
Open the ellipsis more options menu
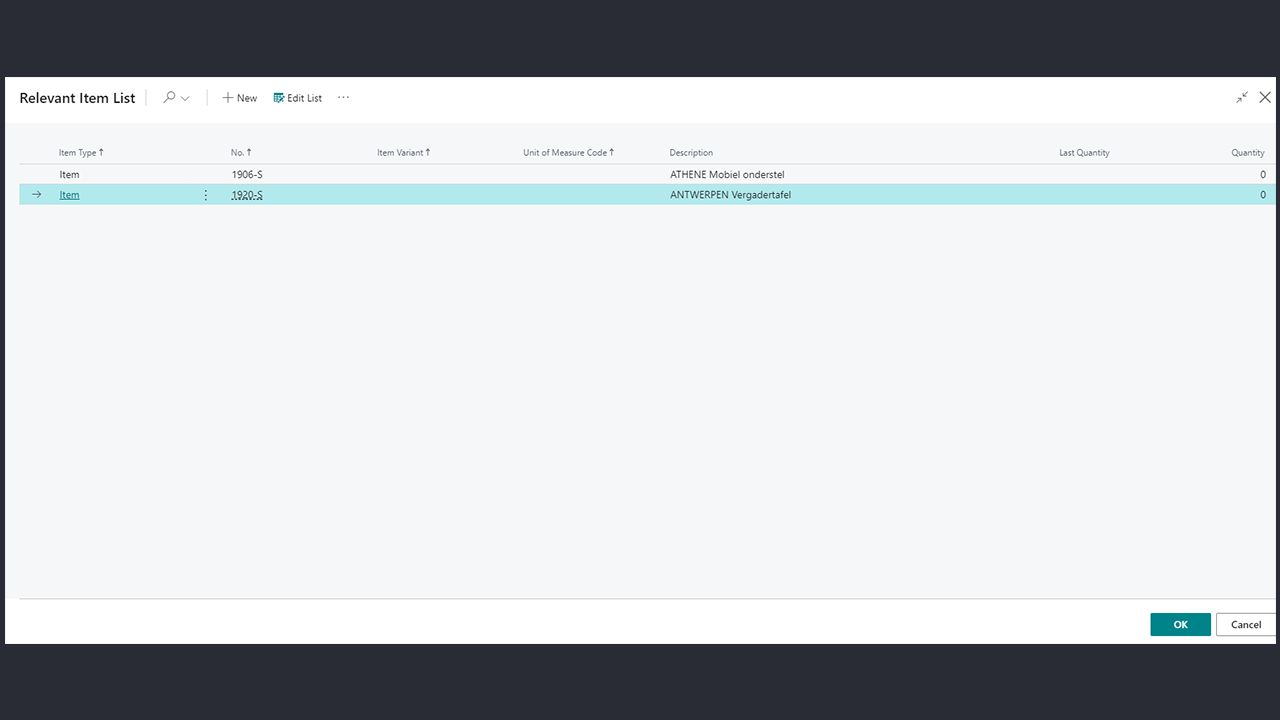[x=343, y=98]
